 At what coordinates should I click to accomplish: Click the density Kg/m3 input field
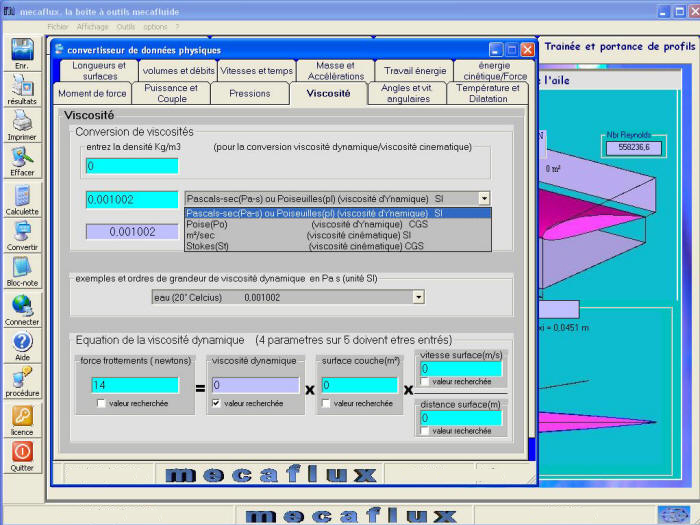(132, 166)
